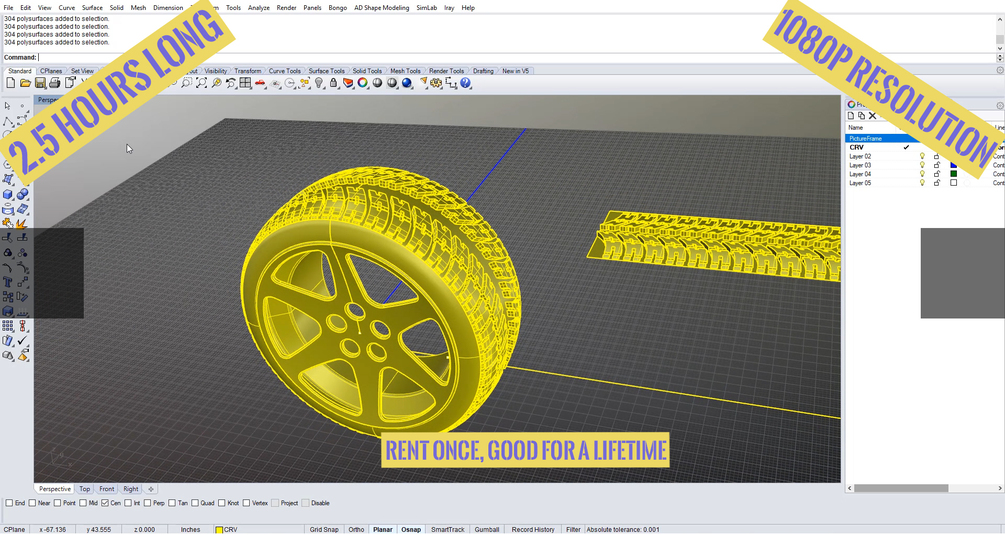Open the Help question mark icon
The image size is (1005, 535).
coord(466,83)
